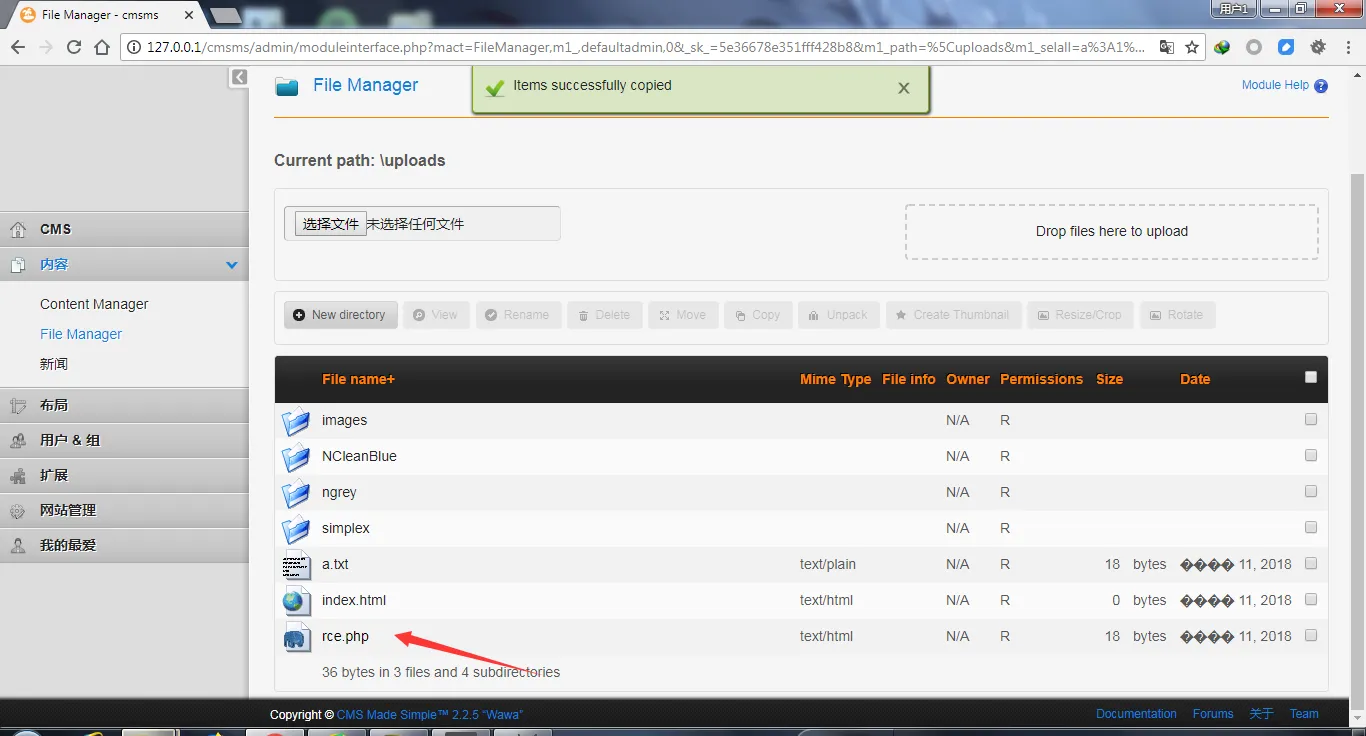Click the images folder icon
1366x736 pixels.
295,421
